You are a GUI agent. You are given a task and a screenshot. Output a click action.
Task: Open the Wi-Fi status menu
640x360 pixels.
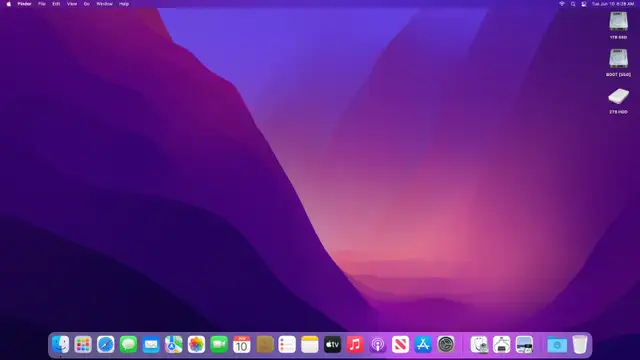tap(562, 4)
